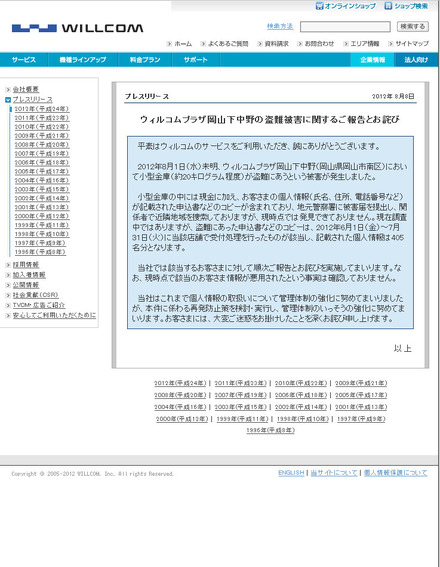Select 2009年(平成21年) in the sidebar

(x=42, y=136)
